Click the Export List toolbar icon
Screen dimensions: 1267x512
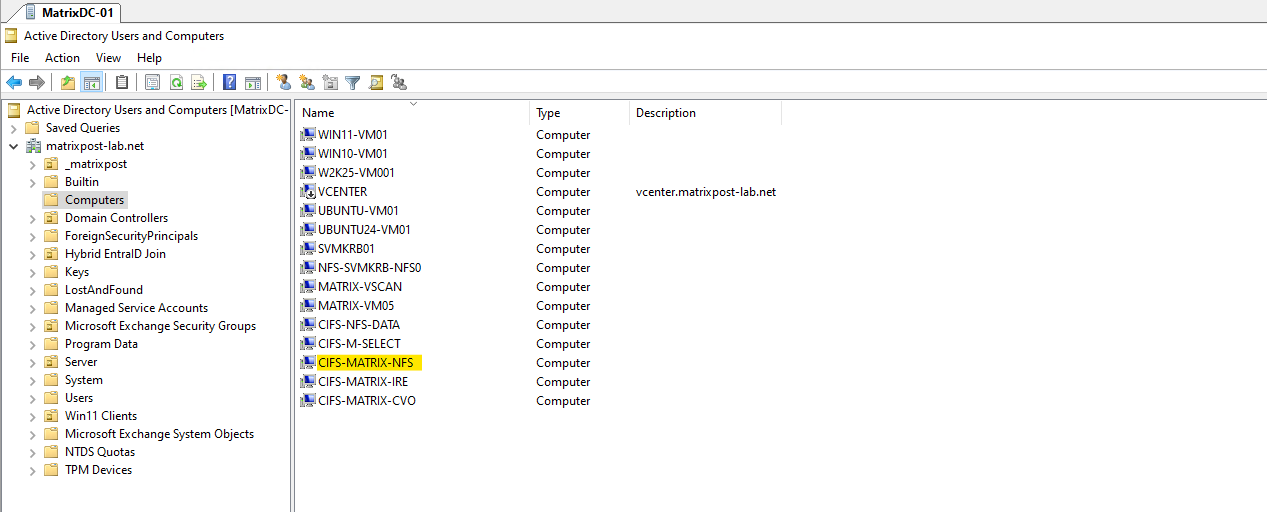(199, 82)
